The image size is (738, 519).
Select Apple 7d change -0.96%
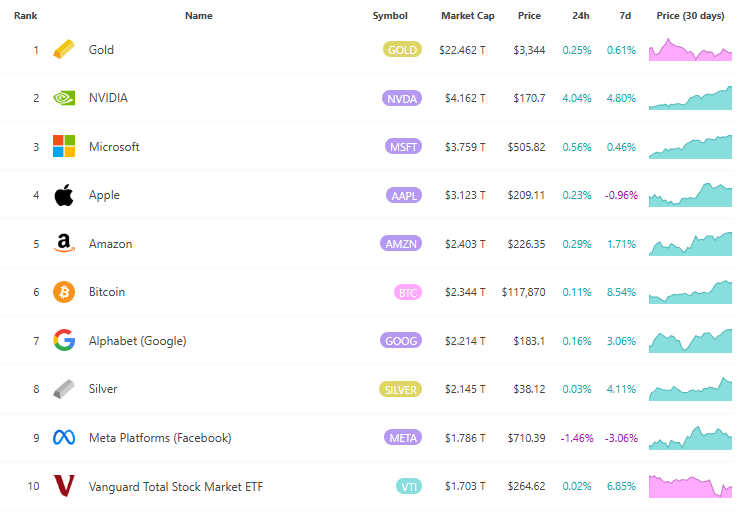(621, 195)
